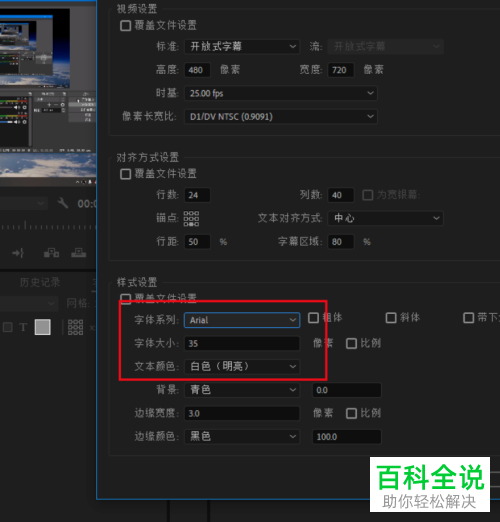Image resolution: width=500 pixels, height=522 pixels.
Task: Toggle the bold (粗体) checkbox
Action: coord(313,318)
